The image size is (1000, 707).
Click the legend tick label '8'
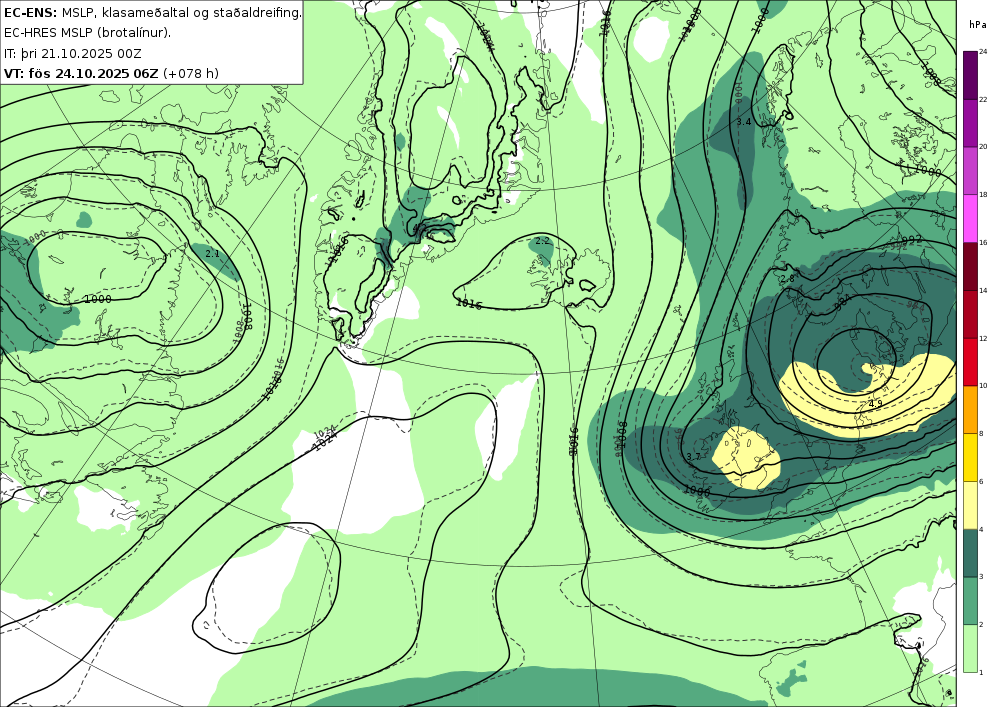click(981, 434)
